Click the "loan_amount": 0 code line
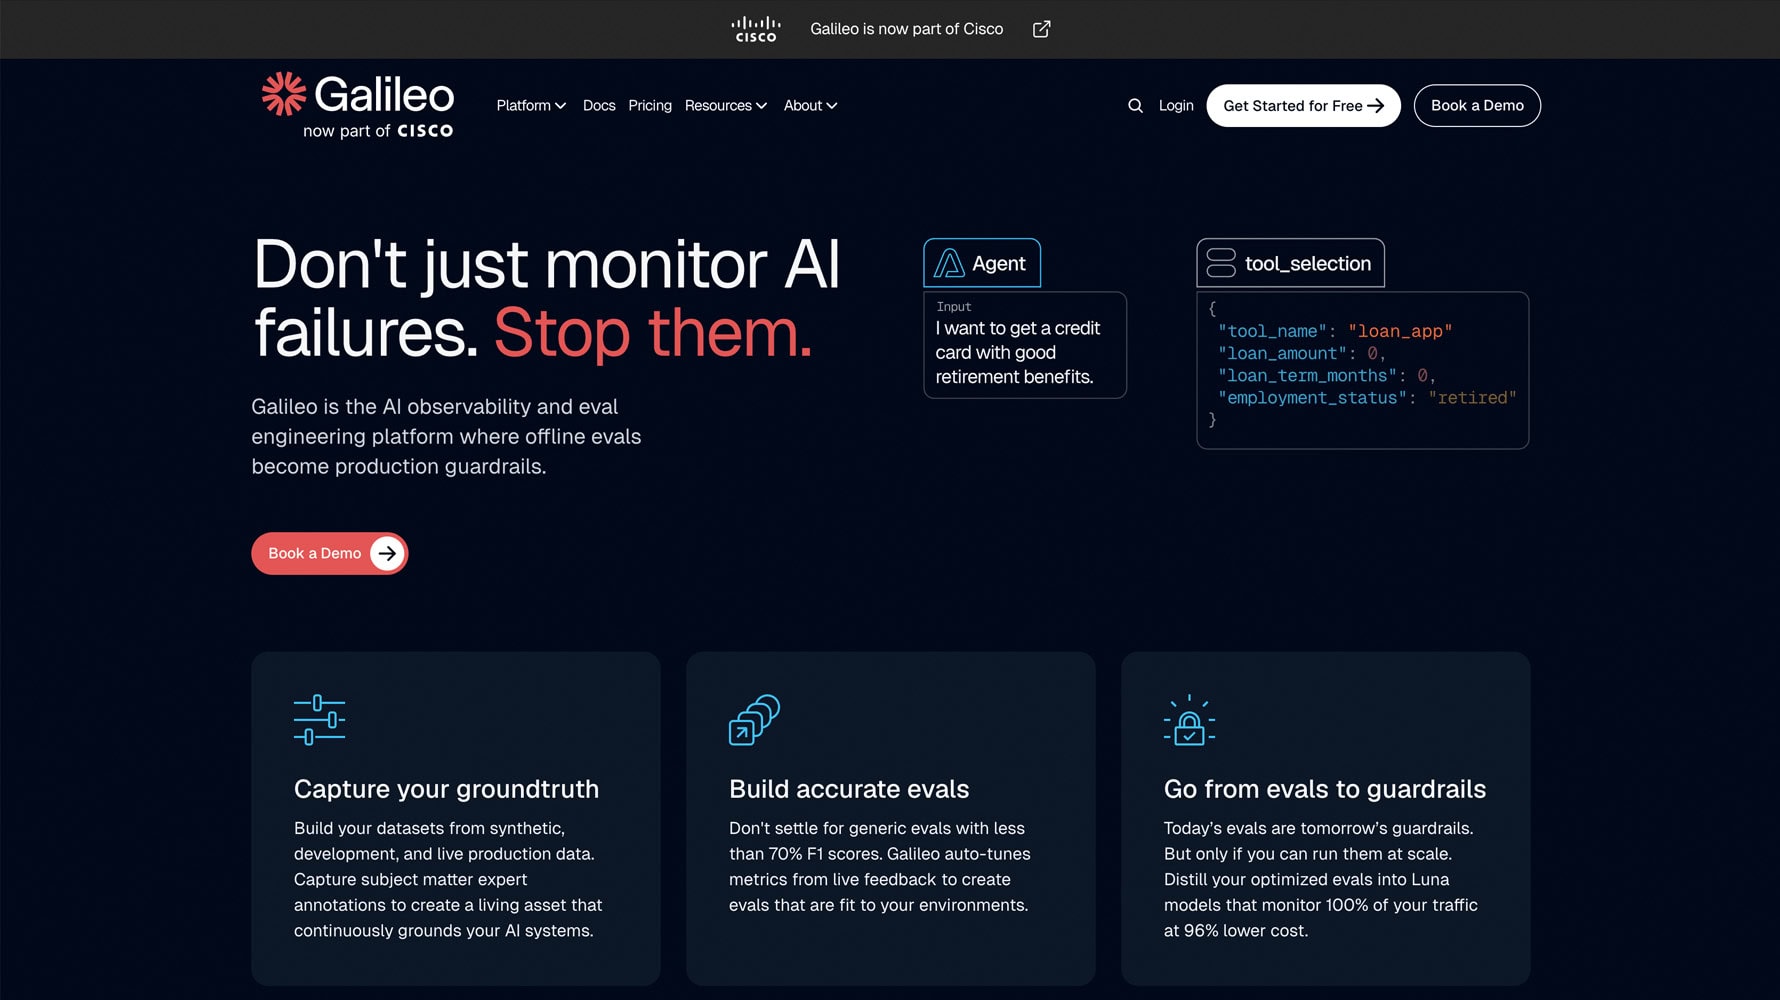 [1301, 353]
